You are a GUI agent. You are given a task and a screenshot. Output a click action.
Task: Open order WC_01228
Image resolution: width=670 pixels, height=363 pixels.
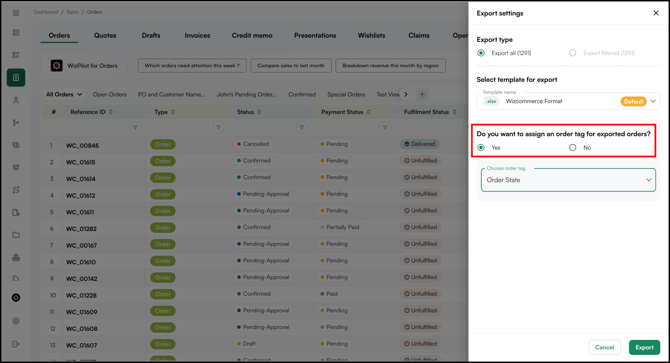pyautogui.click(x=81, y=295)
